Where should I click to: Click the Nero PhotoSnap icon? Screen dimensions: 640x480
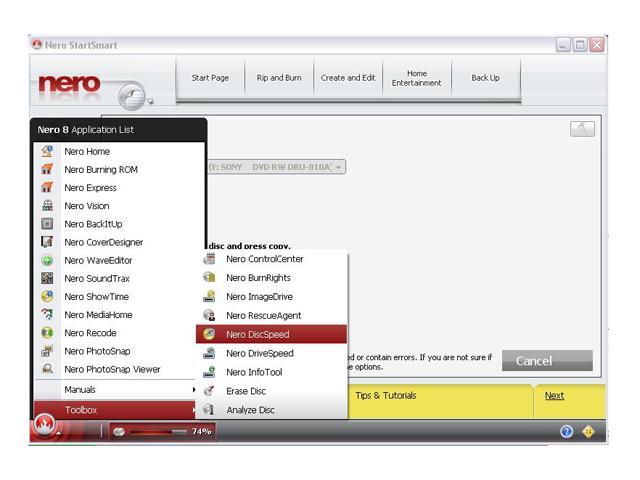click(x=47, y=351)
